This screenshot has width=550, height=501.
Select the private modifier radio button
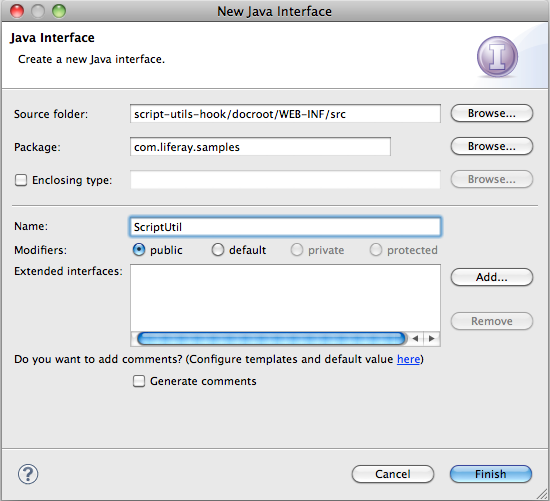297,250
